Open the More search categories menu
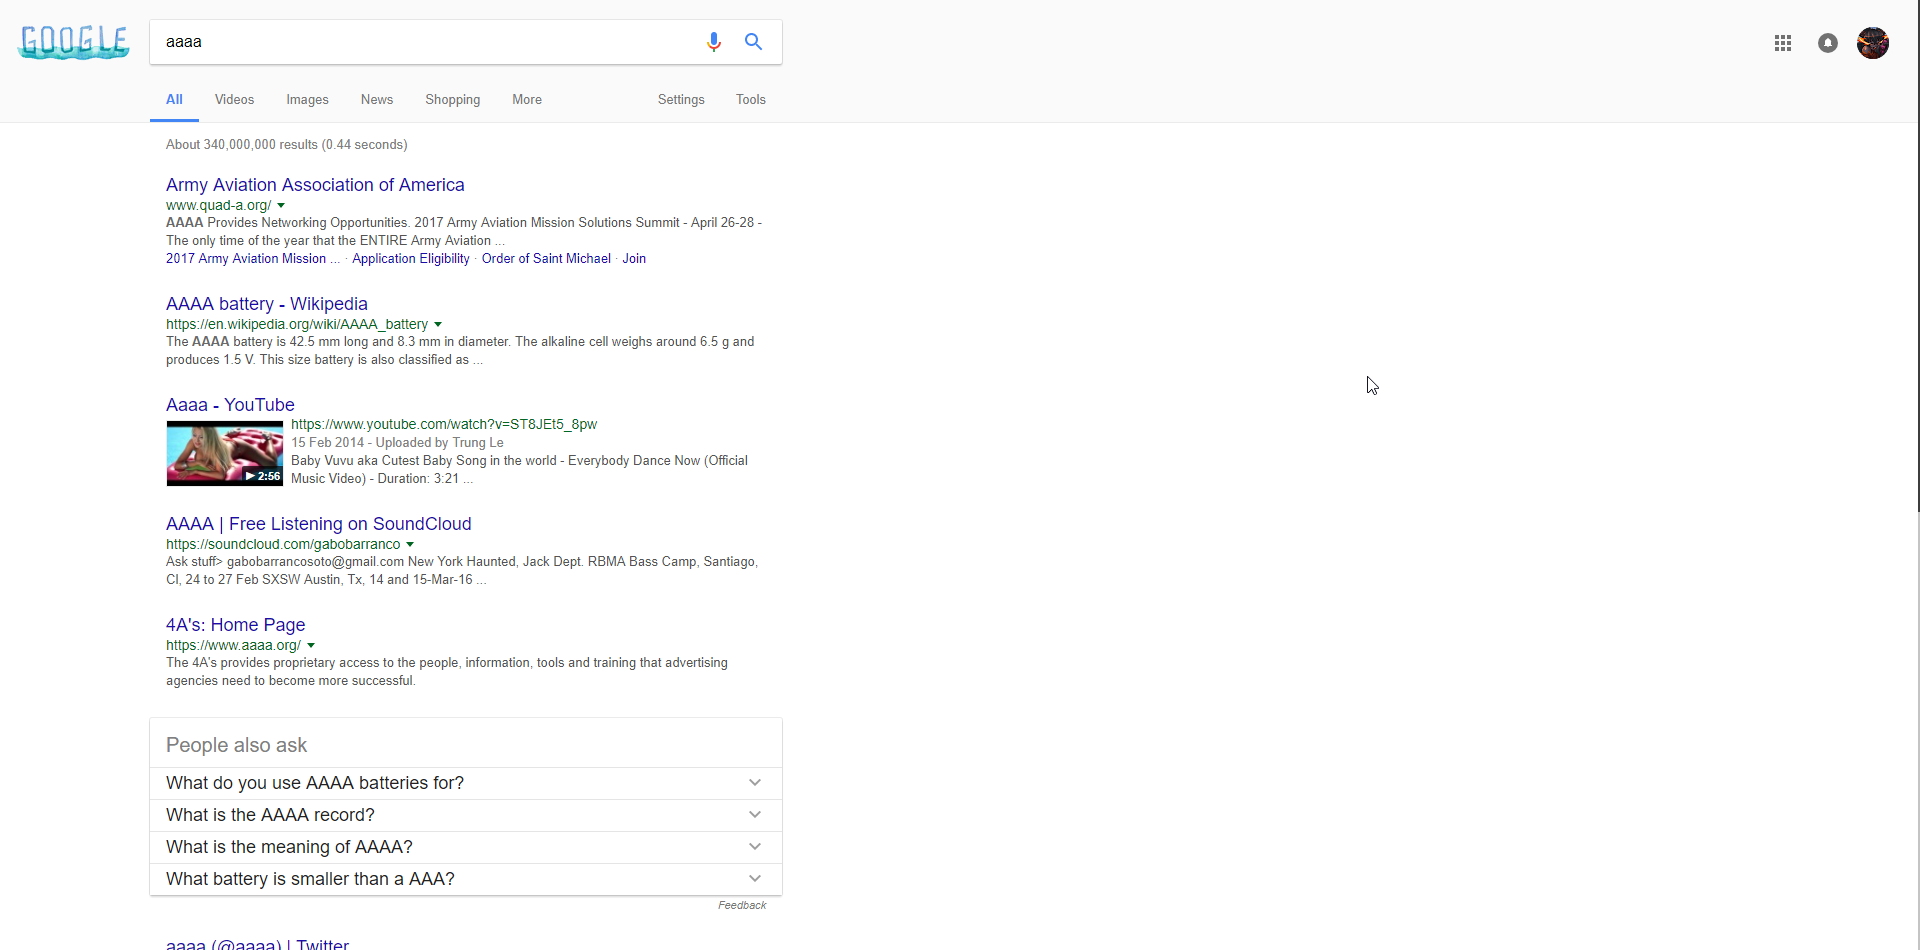 coord(527,100)
